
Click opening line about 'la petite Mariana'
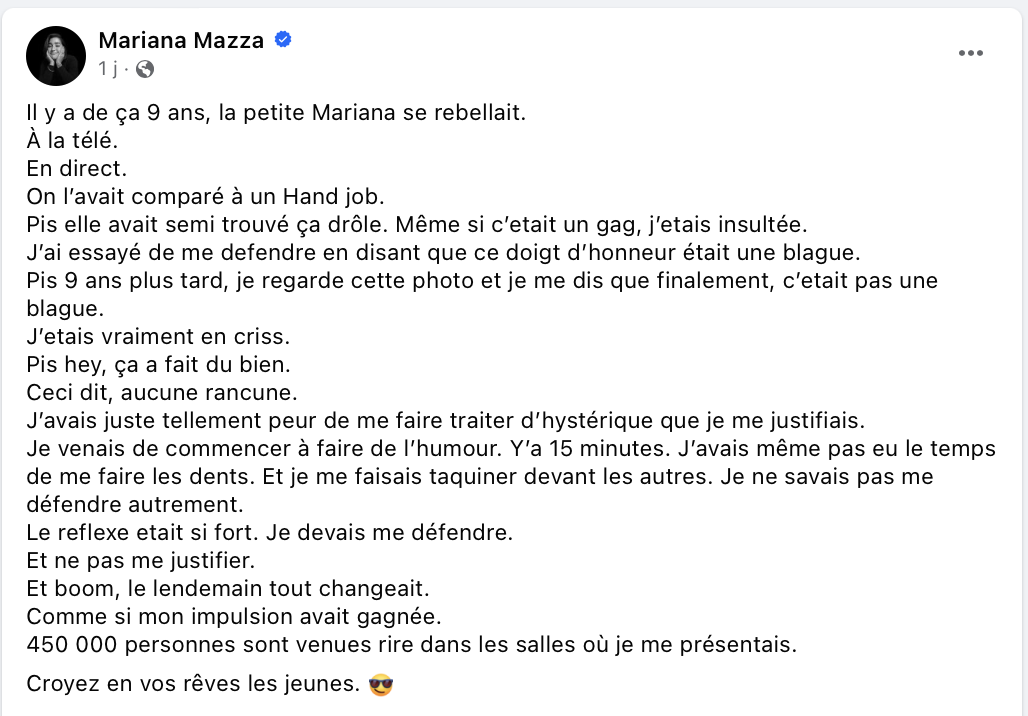276,113
